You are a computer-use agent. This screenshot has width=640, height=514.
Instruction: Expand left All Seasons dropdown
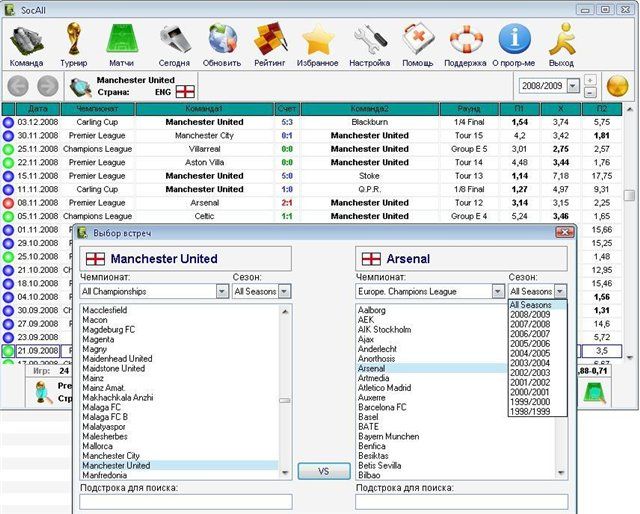pyautogui.click(x=284, y=291)
